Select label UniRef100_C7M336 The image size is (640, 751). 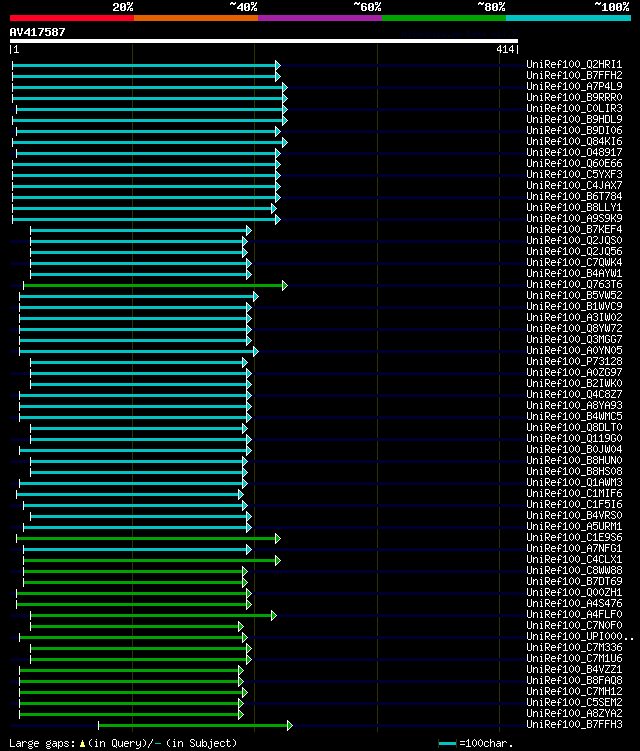click(574, 648)
